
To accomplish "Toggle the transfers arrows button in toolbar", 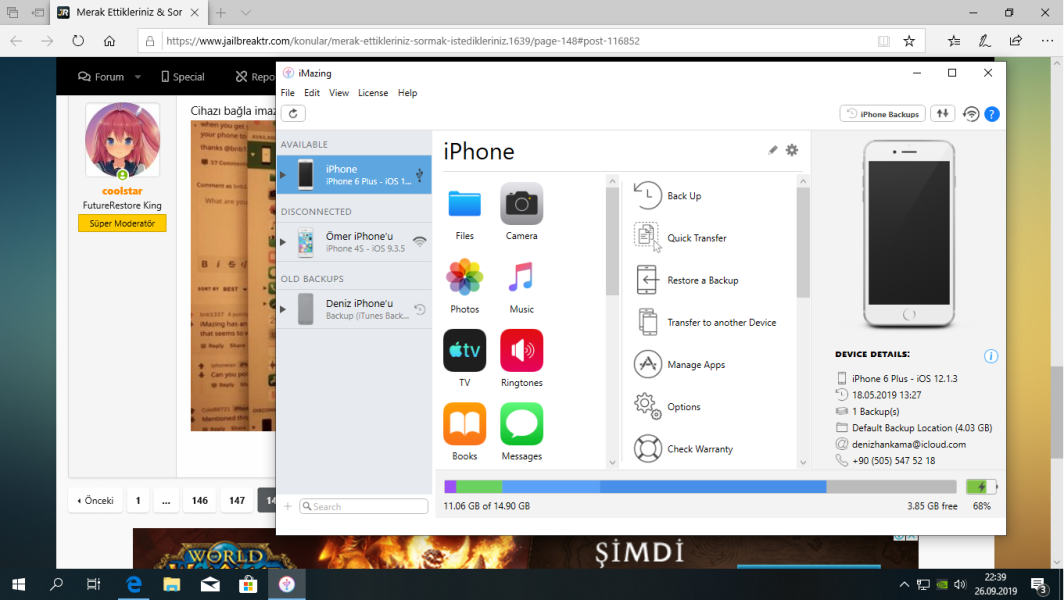I will point(942,114).
